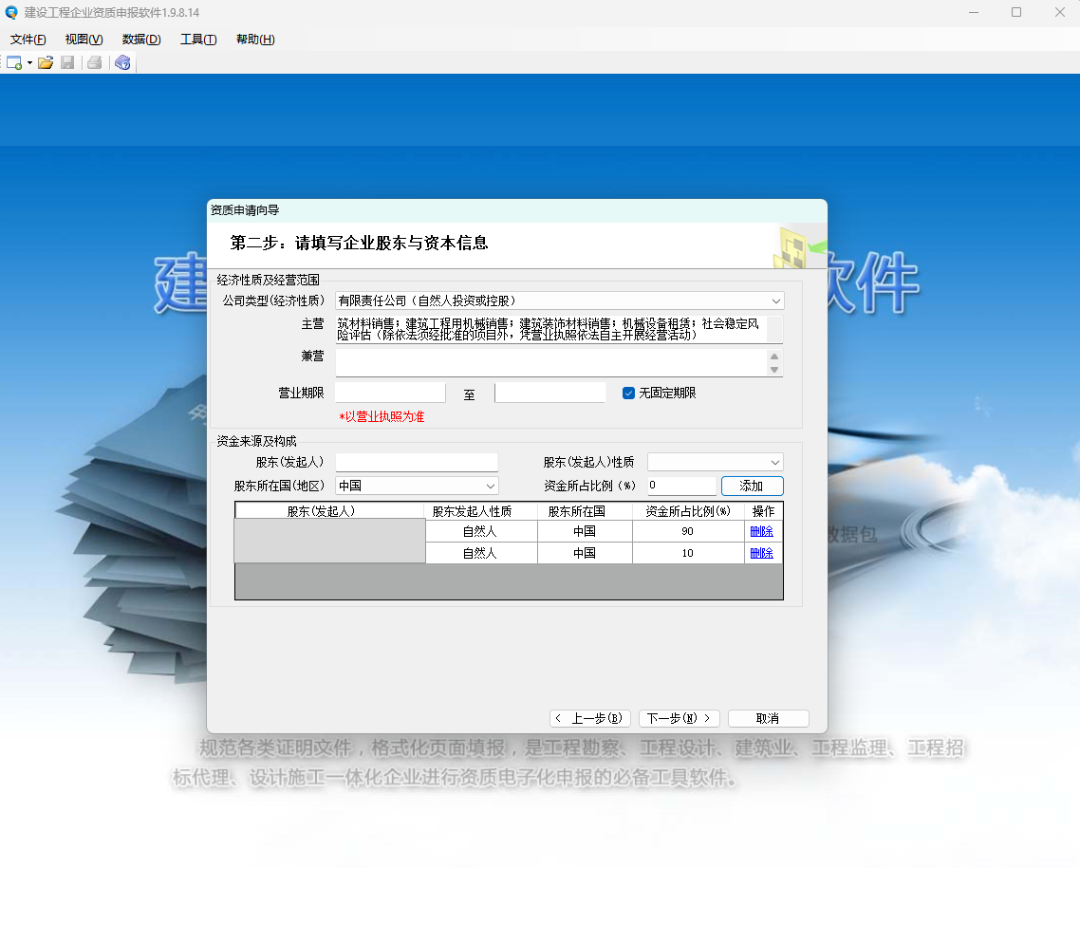Click the 下一步(N) button

click(x=679, y=718)
